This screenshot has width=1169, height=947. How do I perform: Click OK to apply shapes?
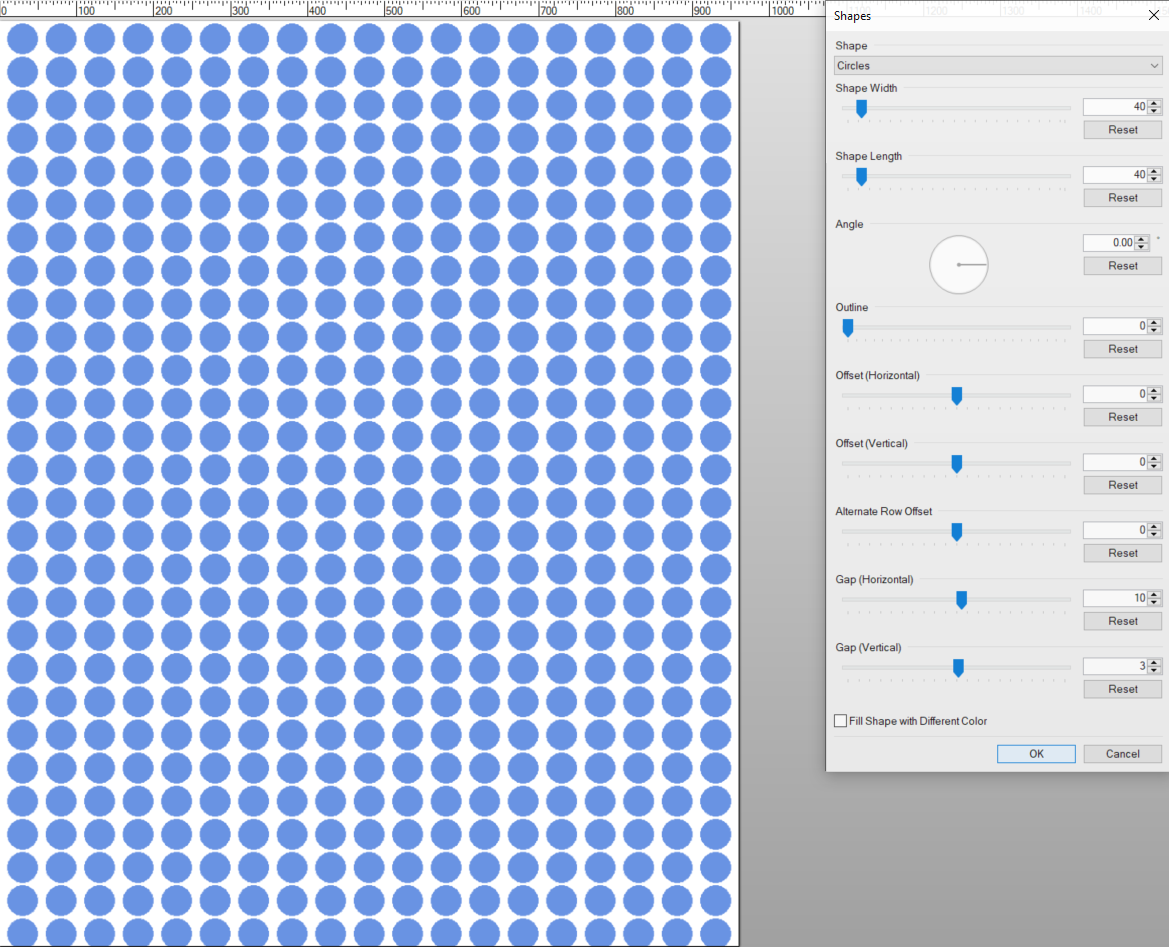(1036, 754)
